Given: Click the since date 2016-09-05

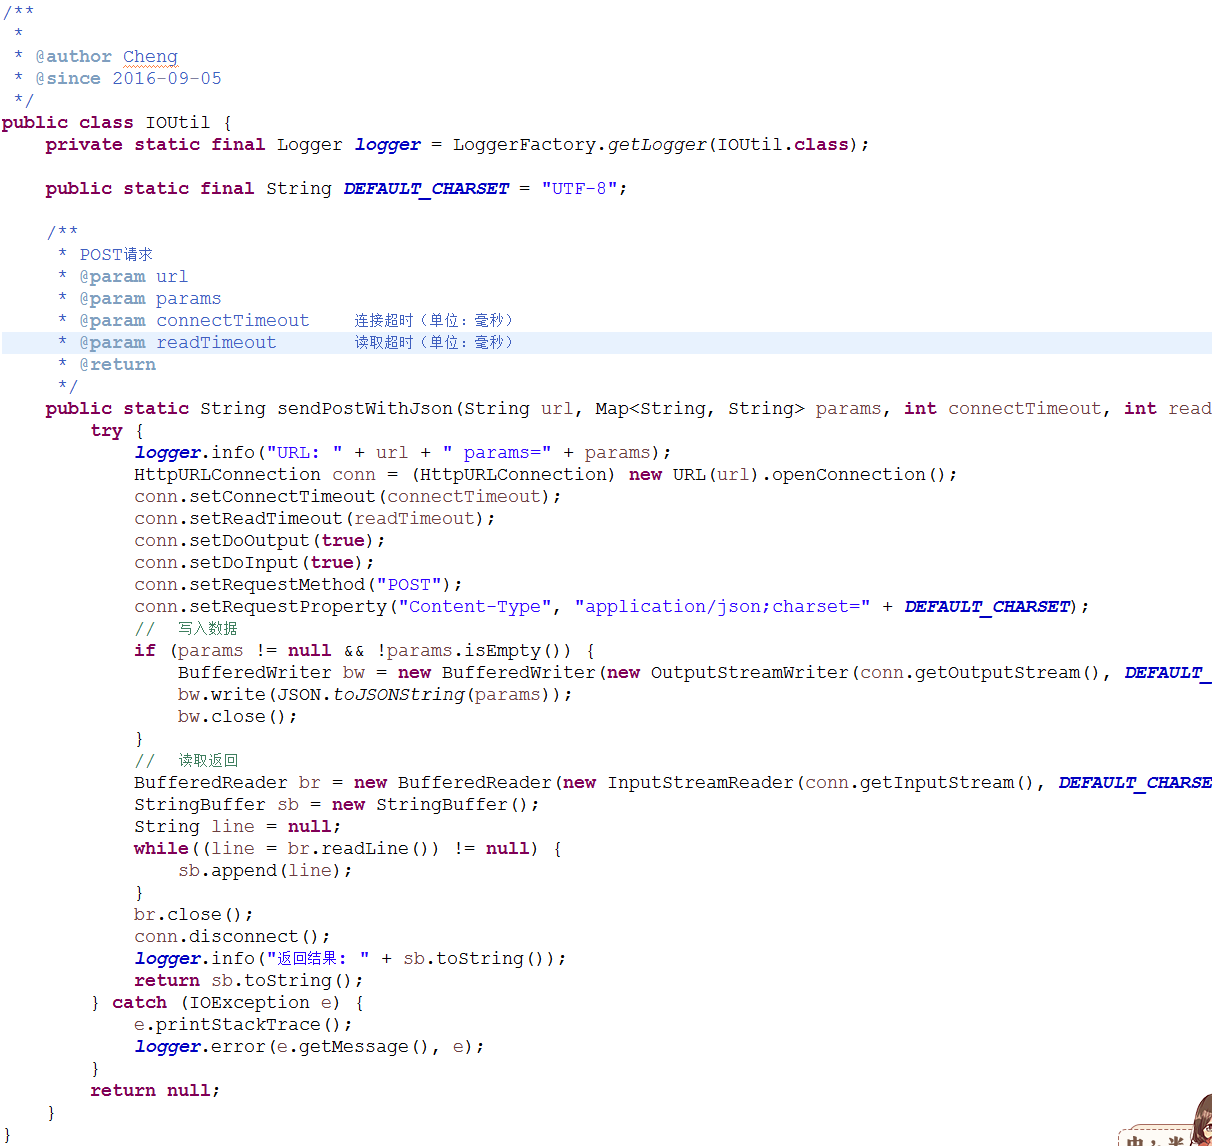Looking at the screenshot, I should 167,79.
